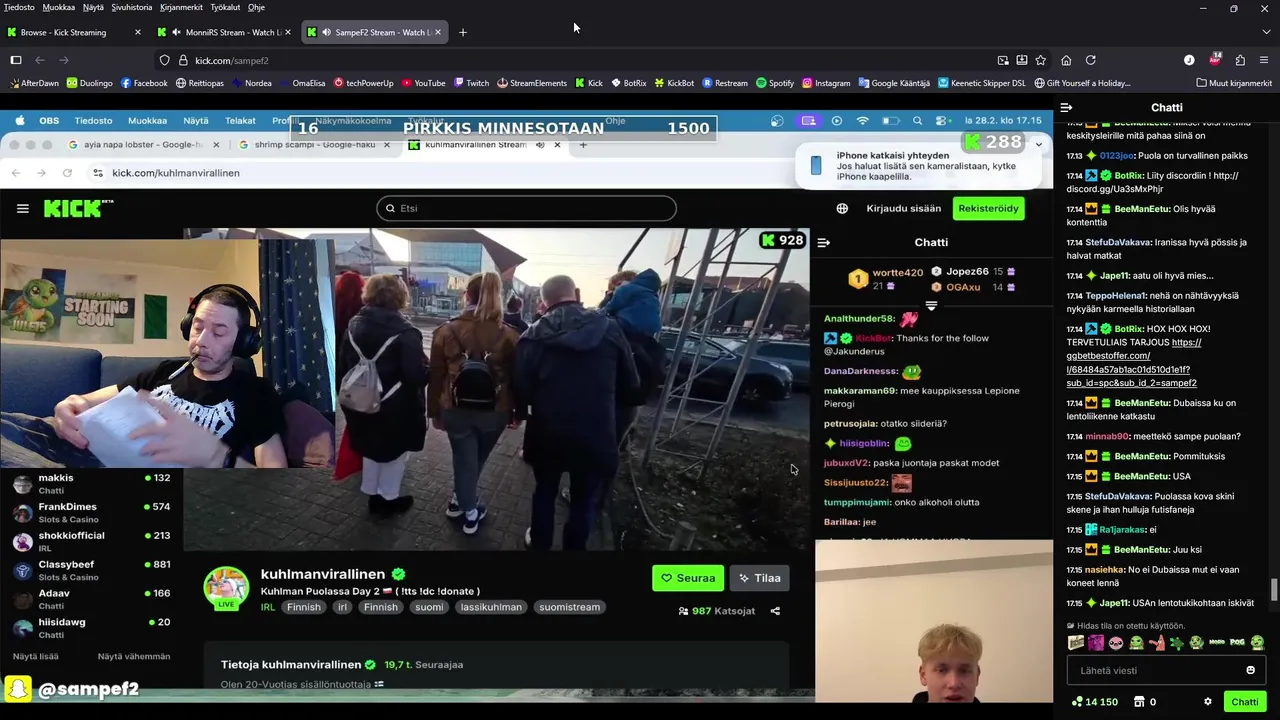
Task: Mute the MonniRS Stream tab audio
Action: [176, 32]
